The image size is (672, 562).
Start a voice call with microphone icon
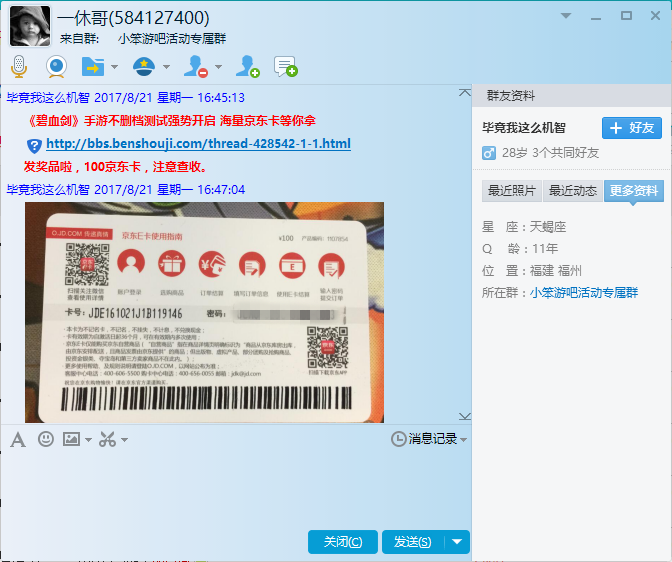pyautogui.click(x=19, y=66)
